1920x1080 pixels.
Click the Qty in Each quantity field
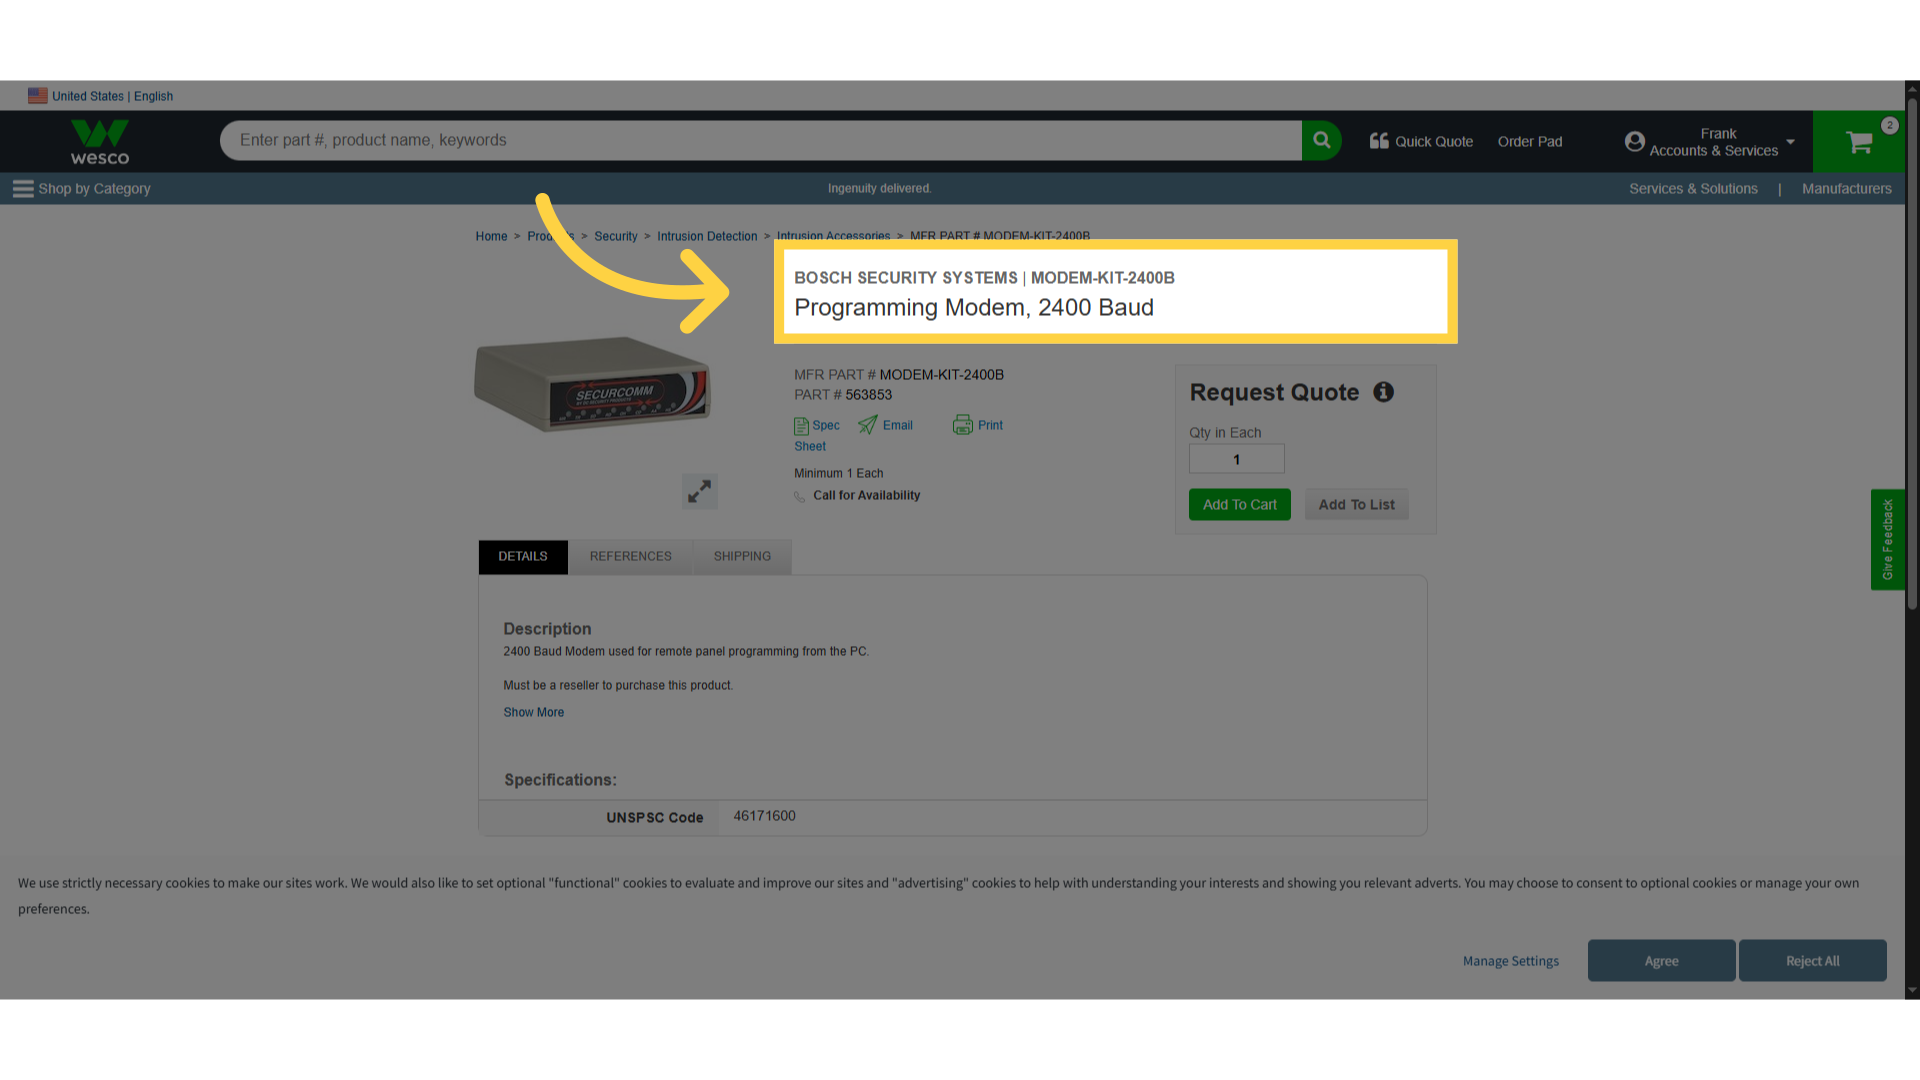point(1236,459)
